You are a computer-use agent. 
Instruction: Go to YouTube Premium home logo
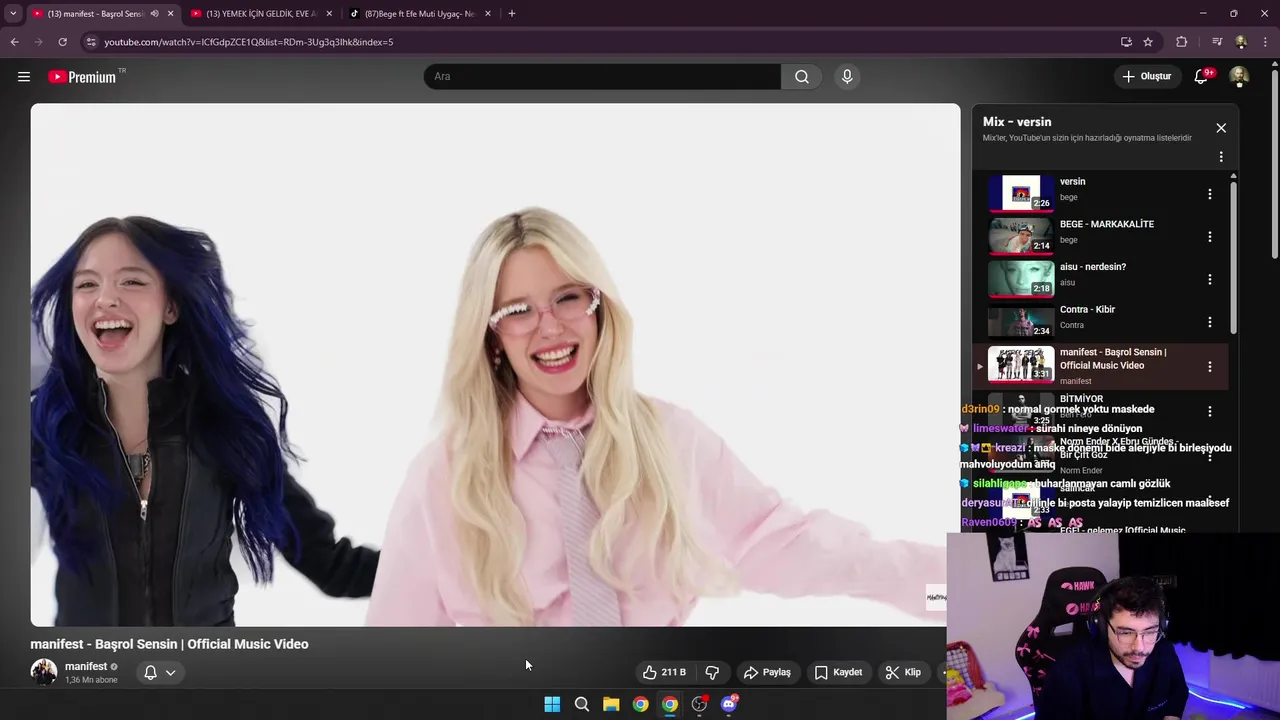(x=82, y=77)
